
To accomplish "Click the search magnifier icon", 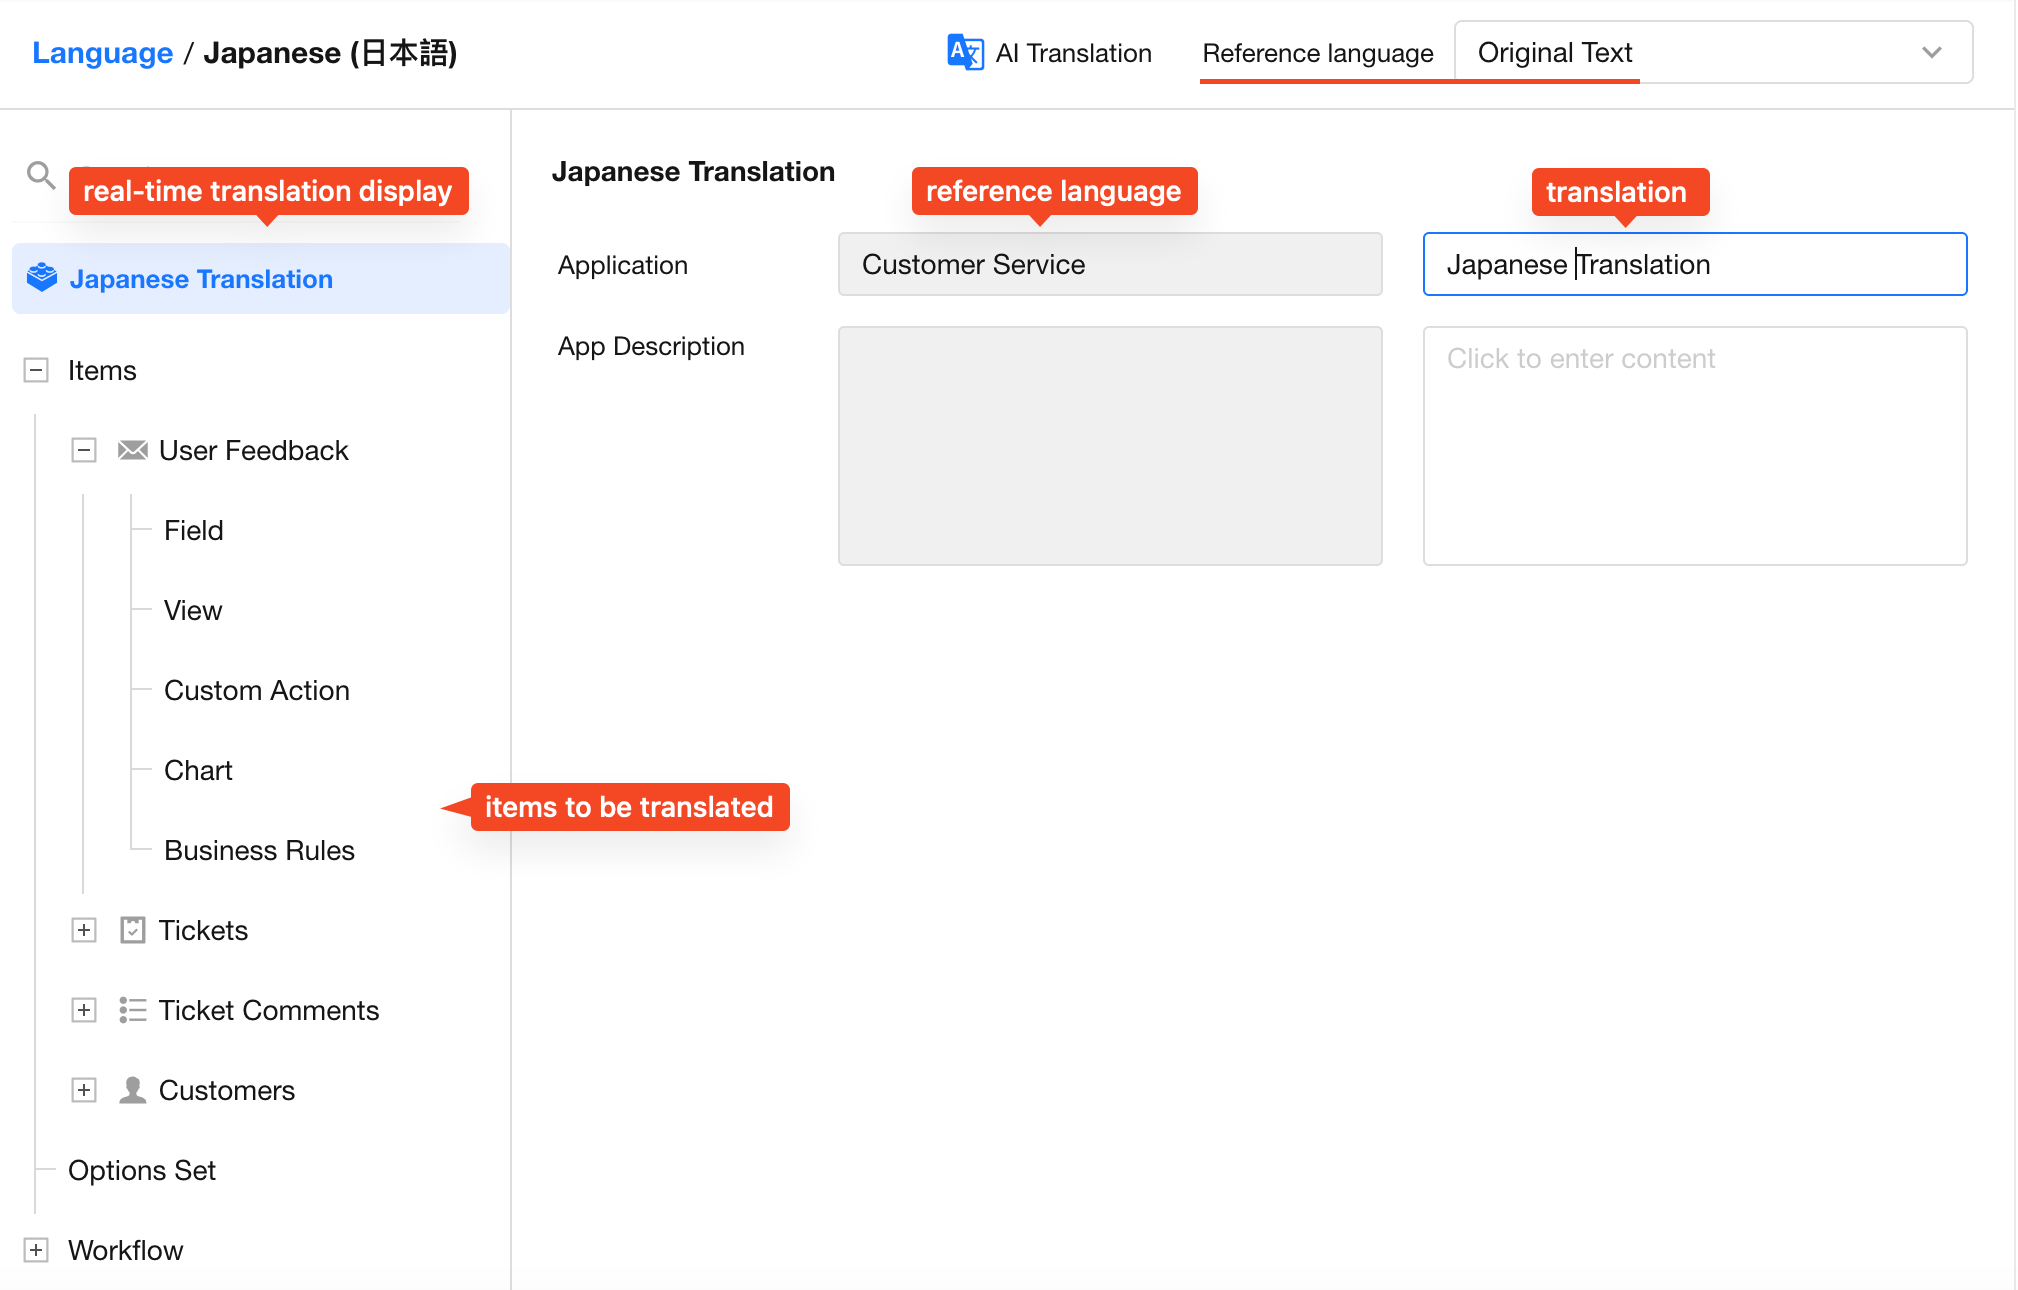I will pos(40,175).
